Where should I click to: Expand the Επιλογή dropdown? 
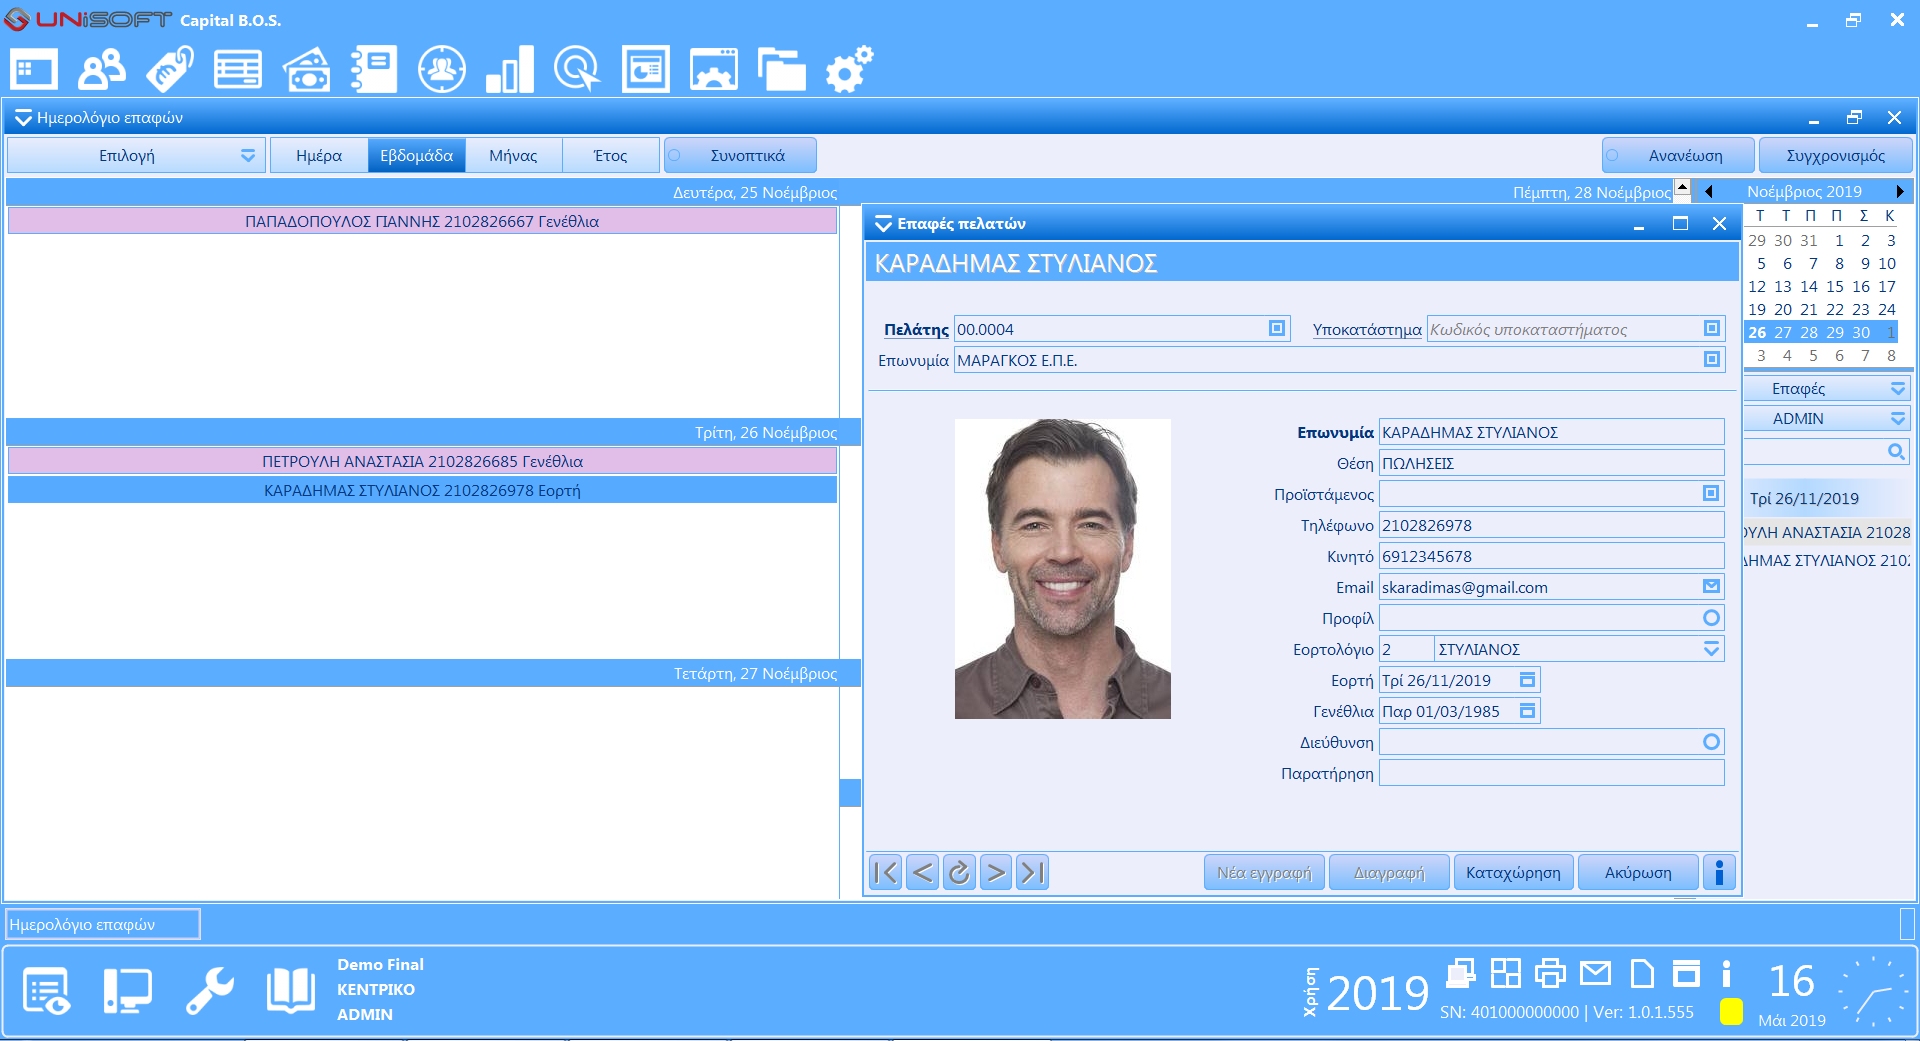click(x=136, y=156)
